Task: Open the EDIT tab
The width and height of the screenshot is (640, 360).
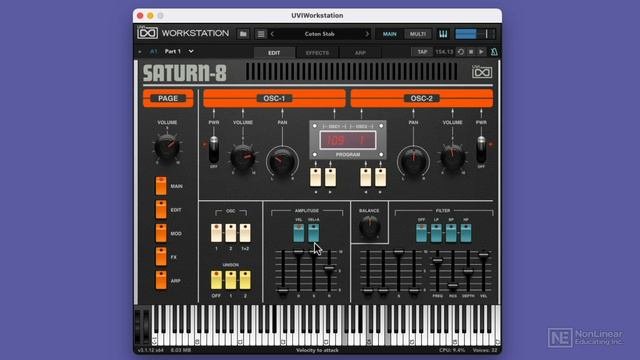Action: point(274,53)
